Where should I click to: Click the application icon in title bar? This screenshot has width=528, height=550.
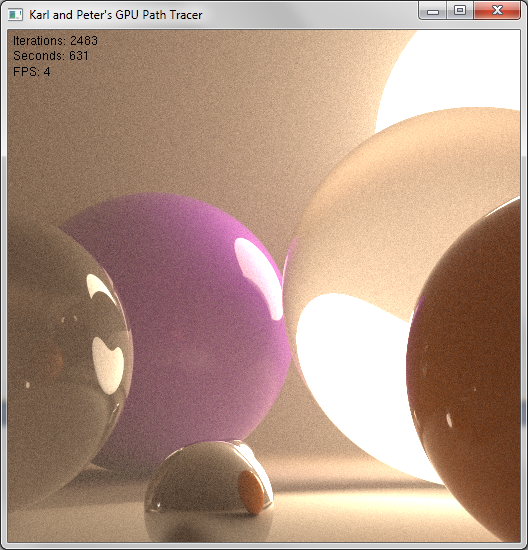click(x=15, y=15)
